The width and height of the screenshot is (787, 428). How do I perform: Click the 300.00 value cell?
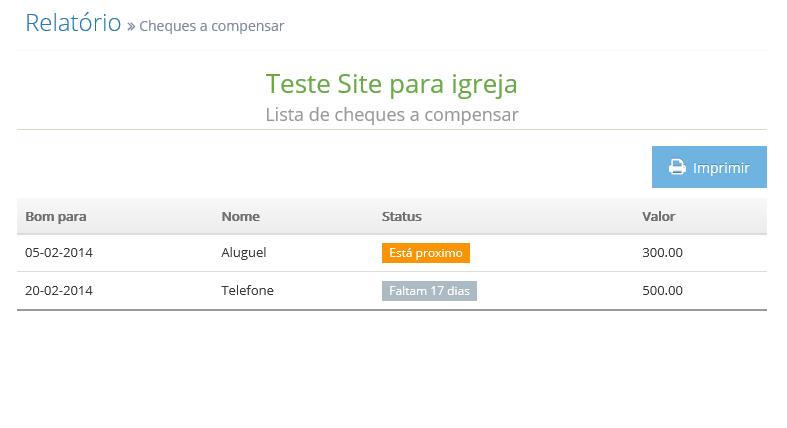(x=663, y=252)
